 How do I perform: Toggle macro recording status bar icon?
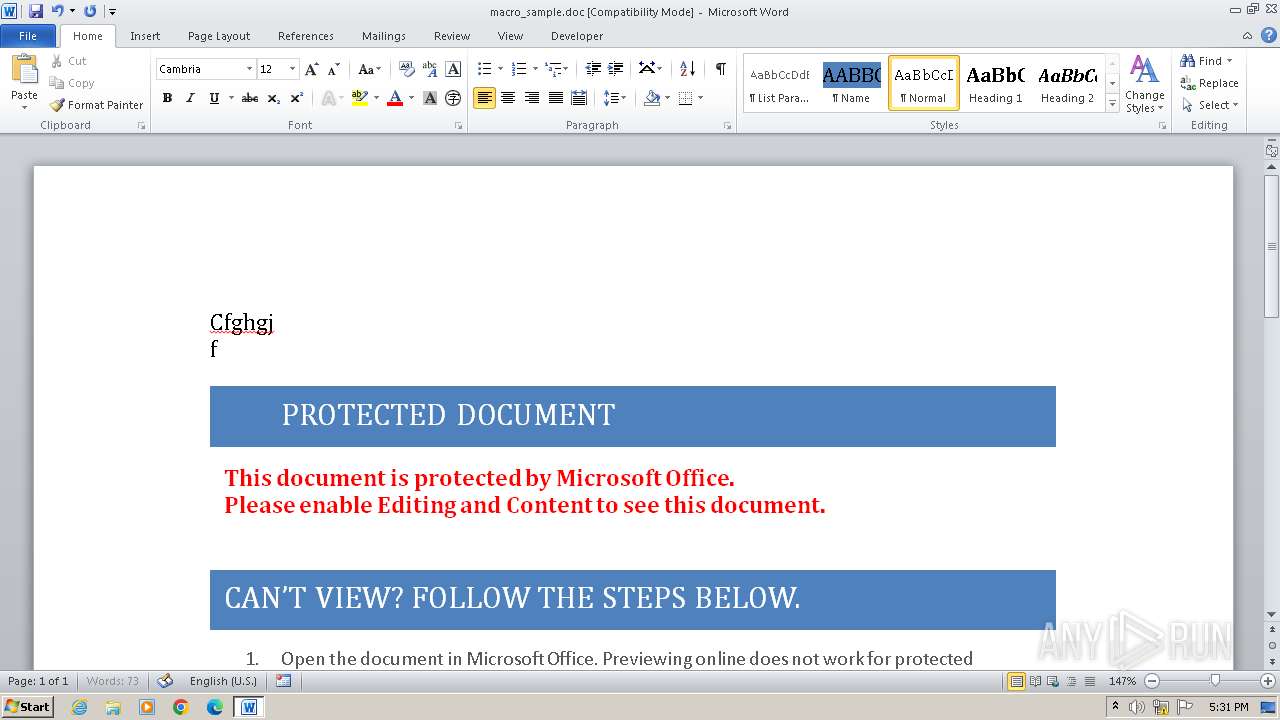[283, 681]
